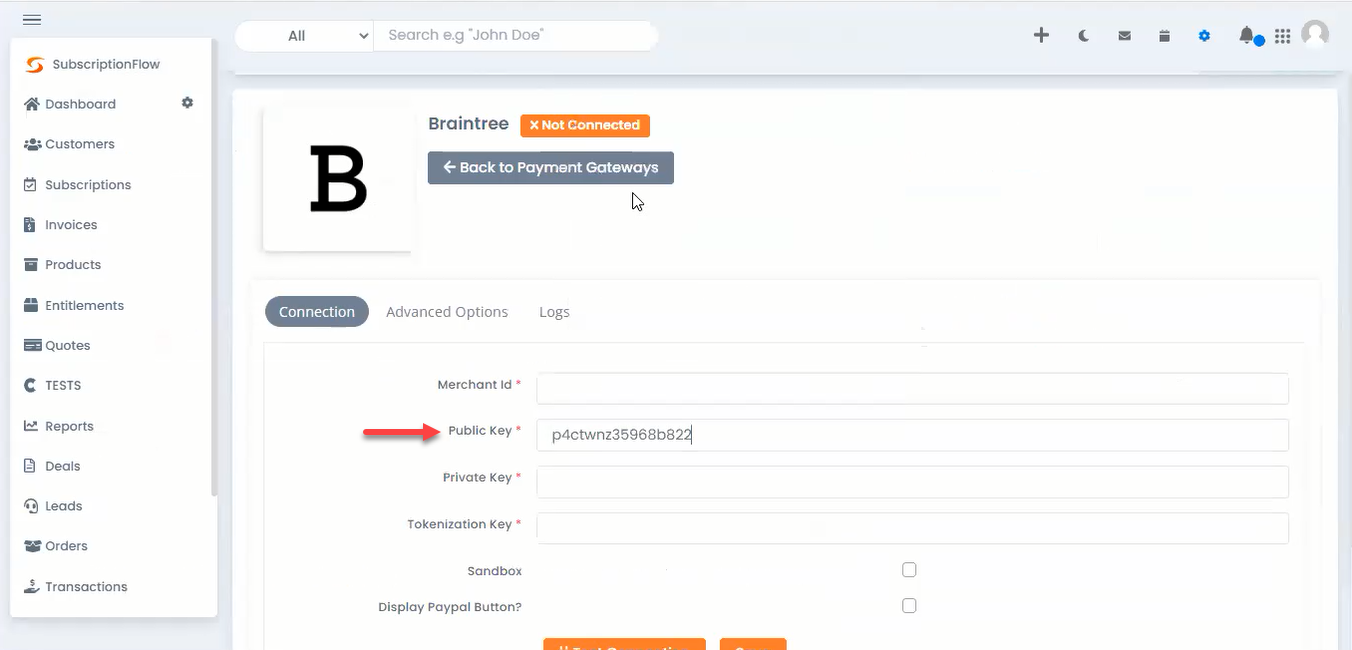Open the apps grid icon
The height and width of the screenshot is (650, 1352).
[x=1282, y=36]
